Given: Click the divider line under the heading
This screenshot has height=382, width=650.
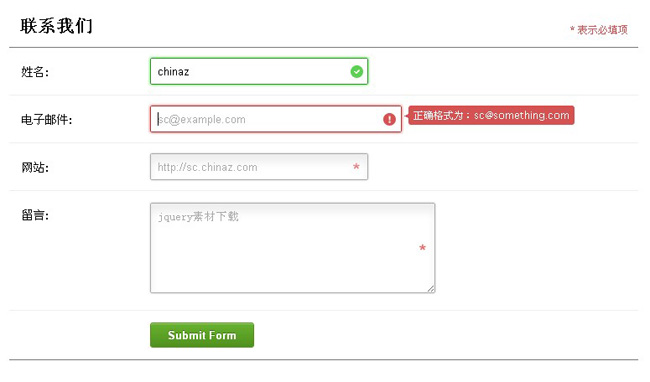Looking at the screenshot, I should pos(323,48).
